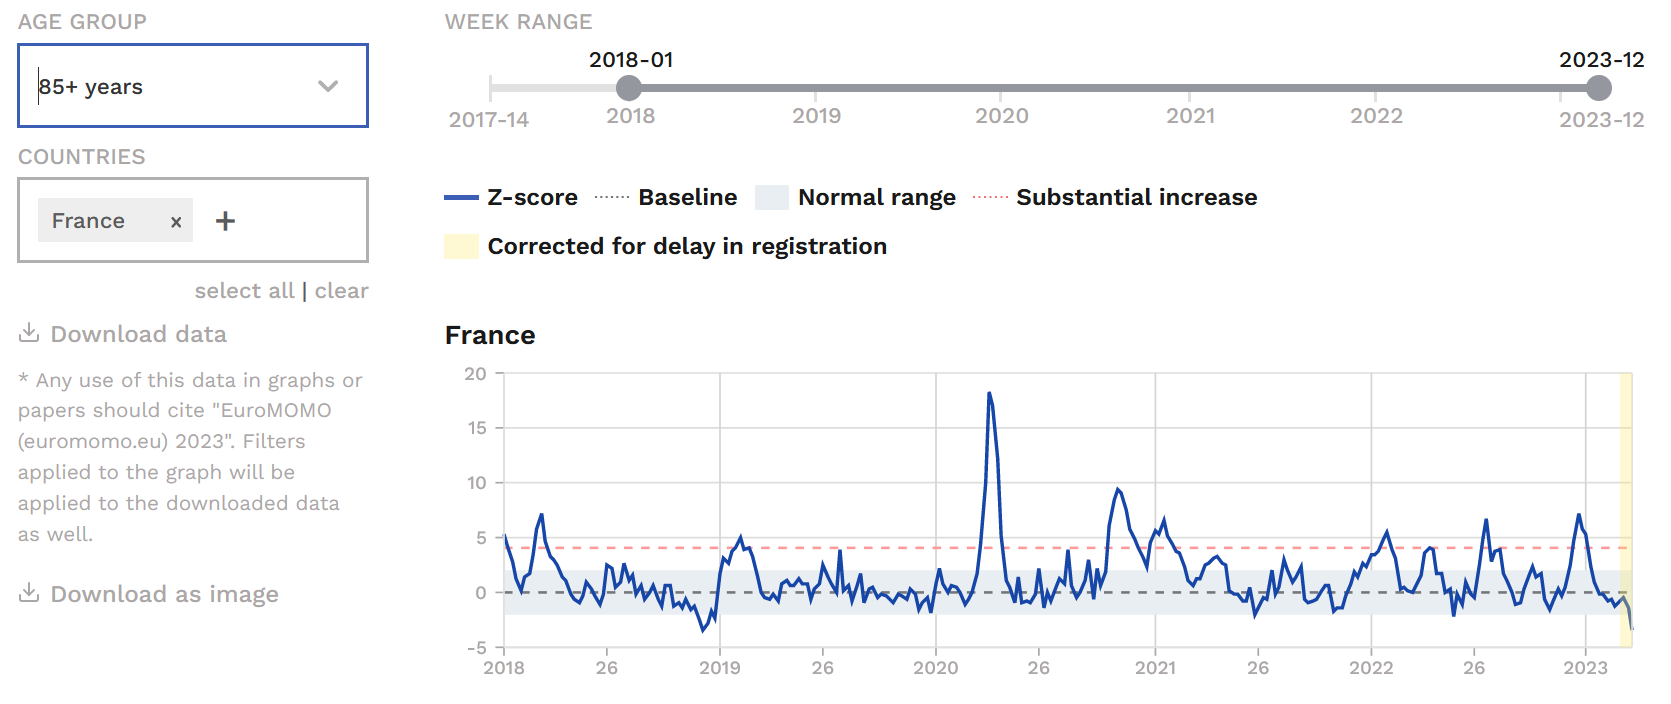1671x704 pixels.
Task: Remove France using the x icon
Action: 176,222
